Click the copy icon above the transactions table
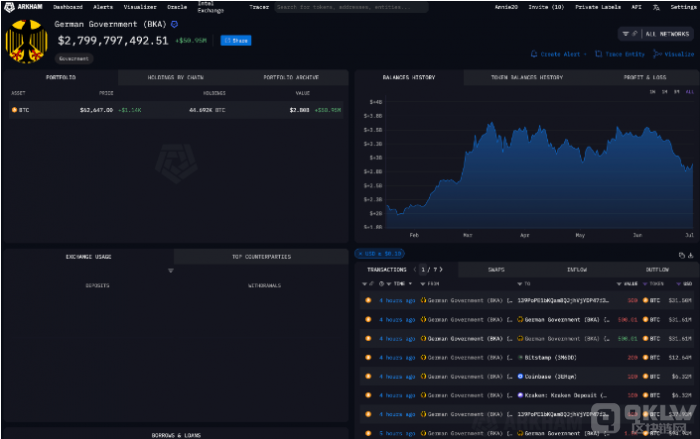 click(x=682, y=255)
